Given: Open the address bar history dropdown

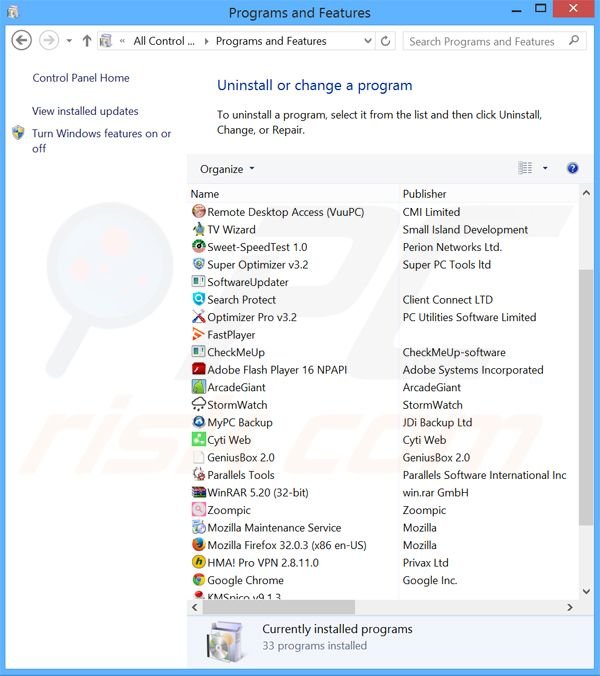Looking at the screenshot, I should pos(368,41).
